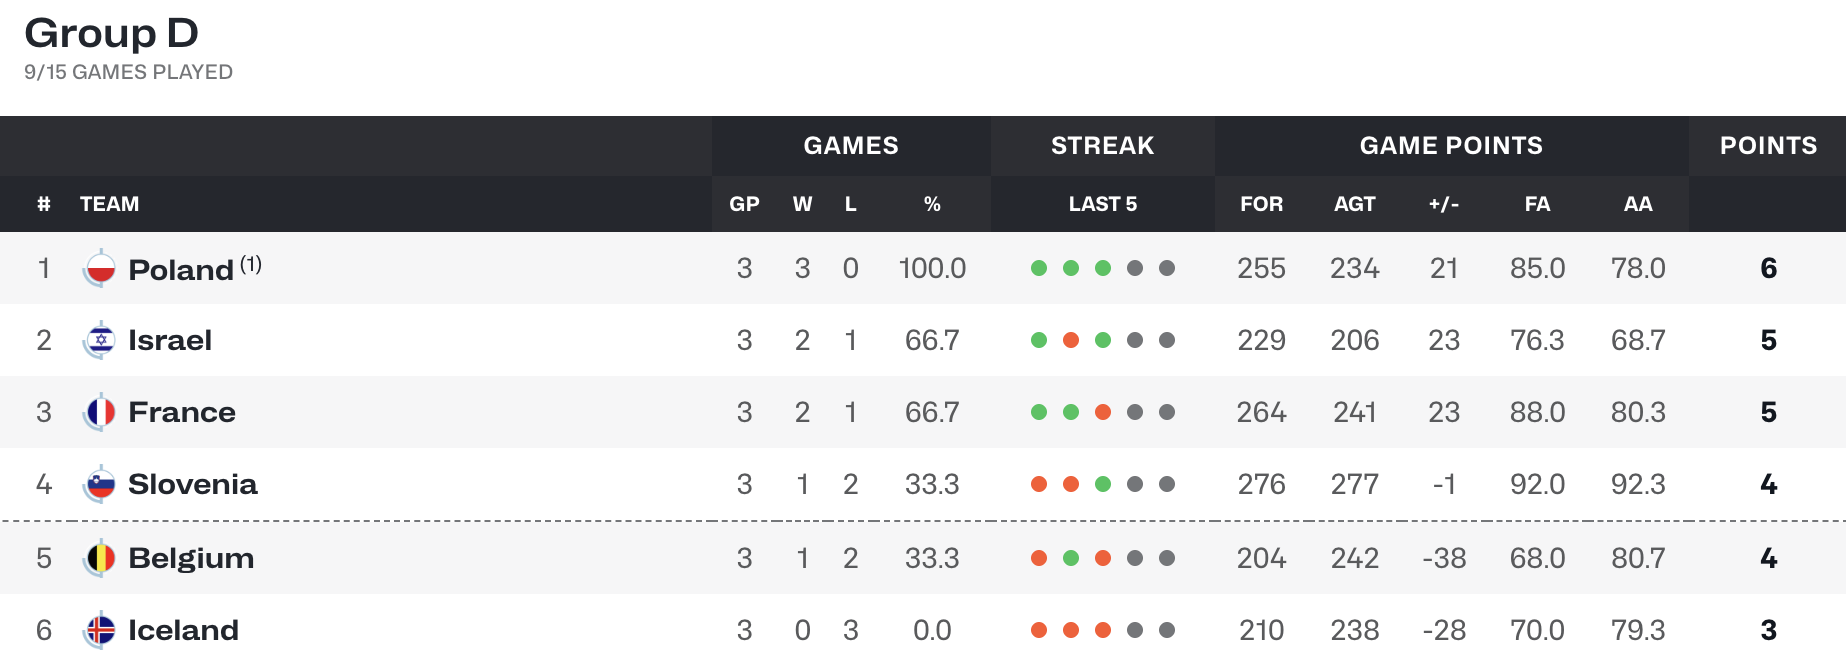Click the Israel flag icon

[99, 340]
